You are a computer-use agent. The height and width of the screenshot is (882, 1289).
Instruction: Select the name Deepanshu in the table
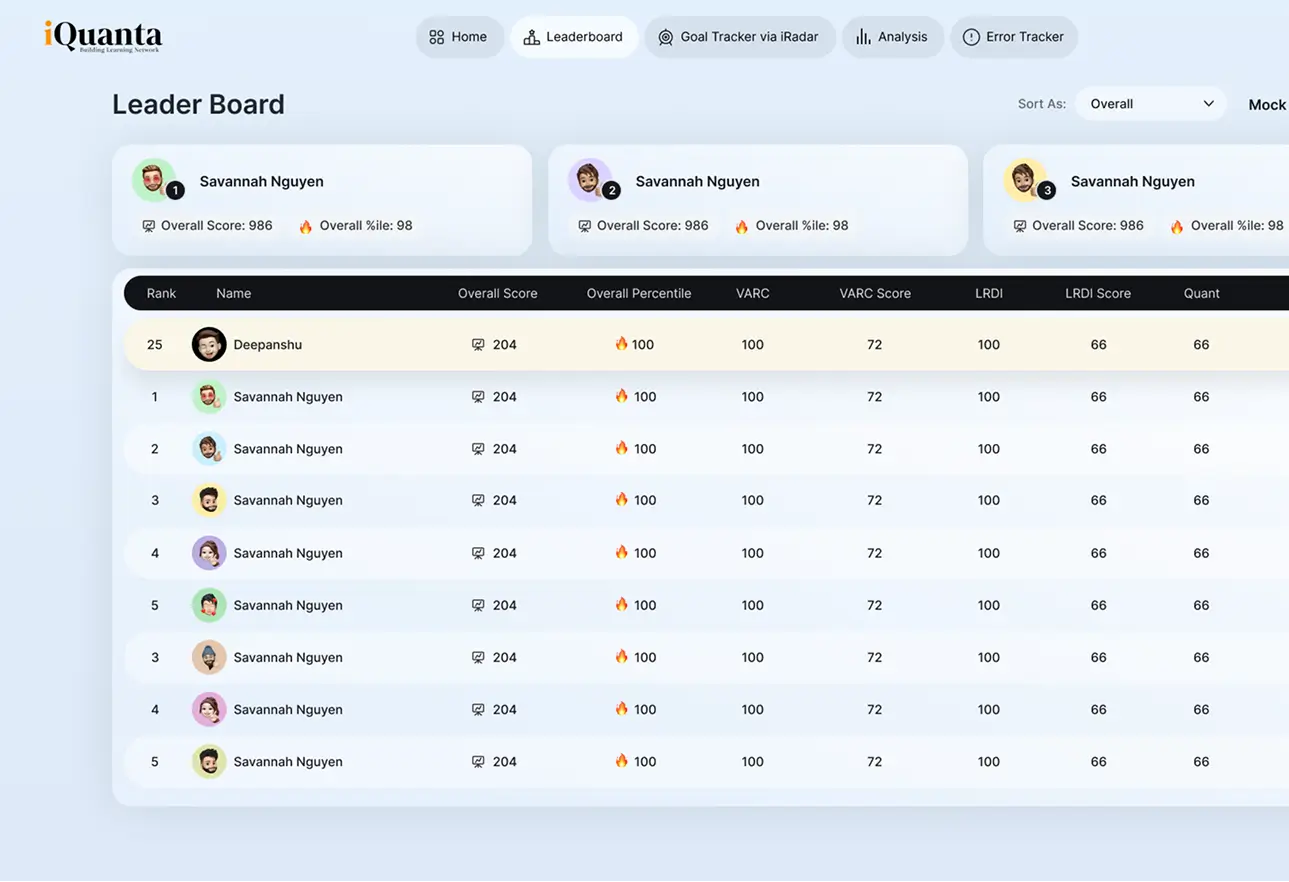pyautogui.click(x=268, y=345)
